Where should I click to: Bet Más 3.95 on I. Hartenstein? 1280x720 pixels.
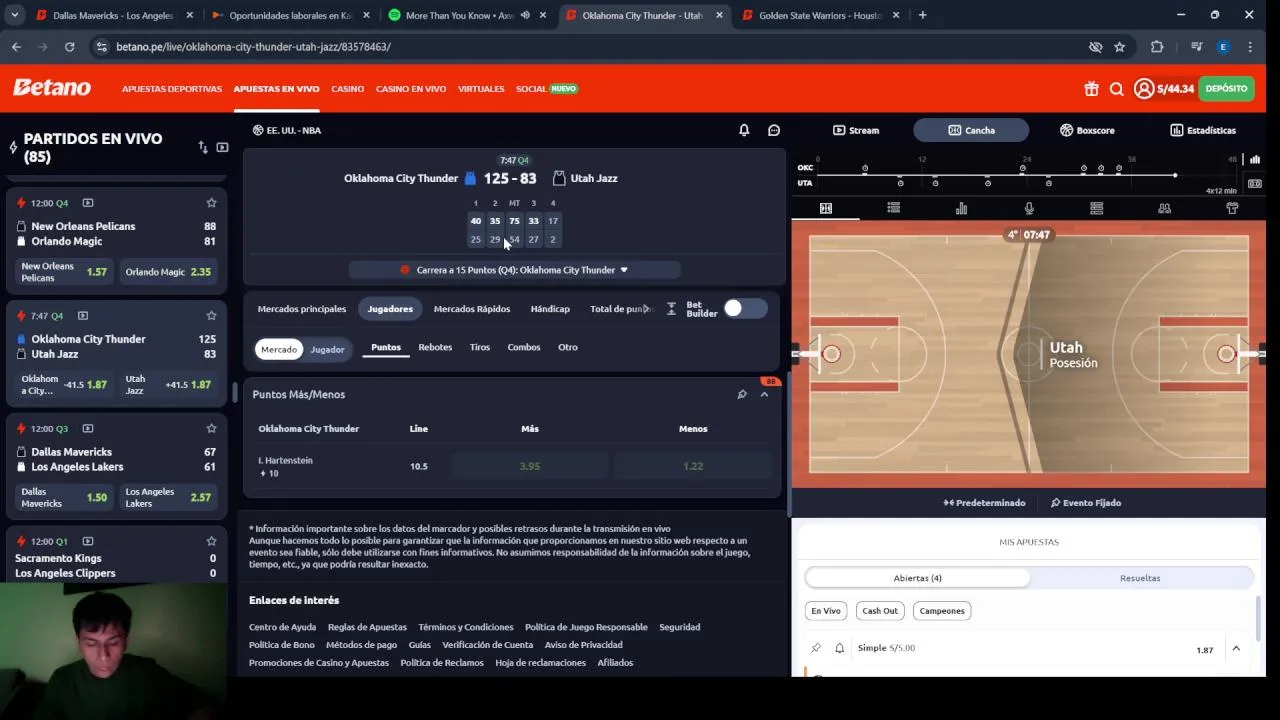[530, 466]
